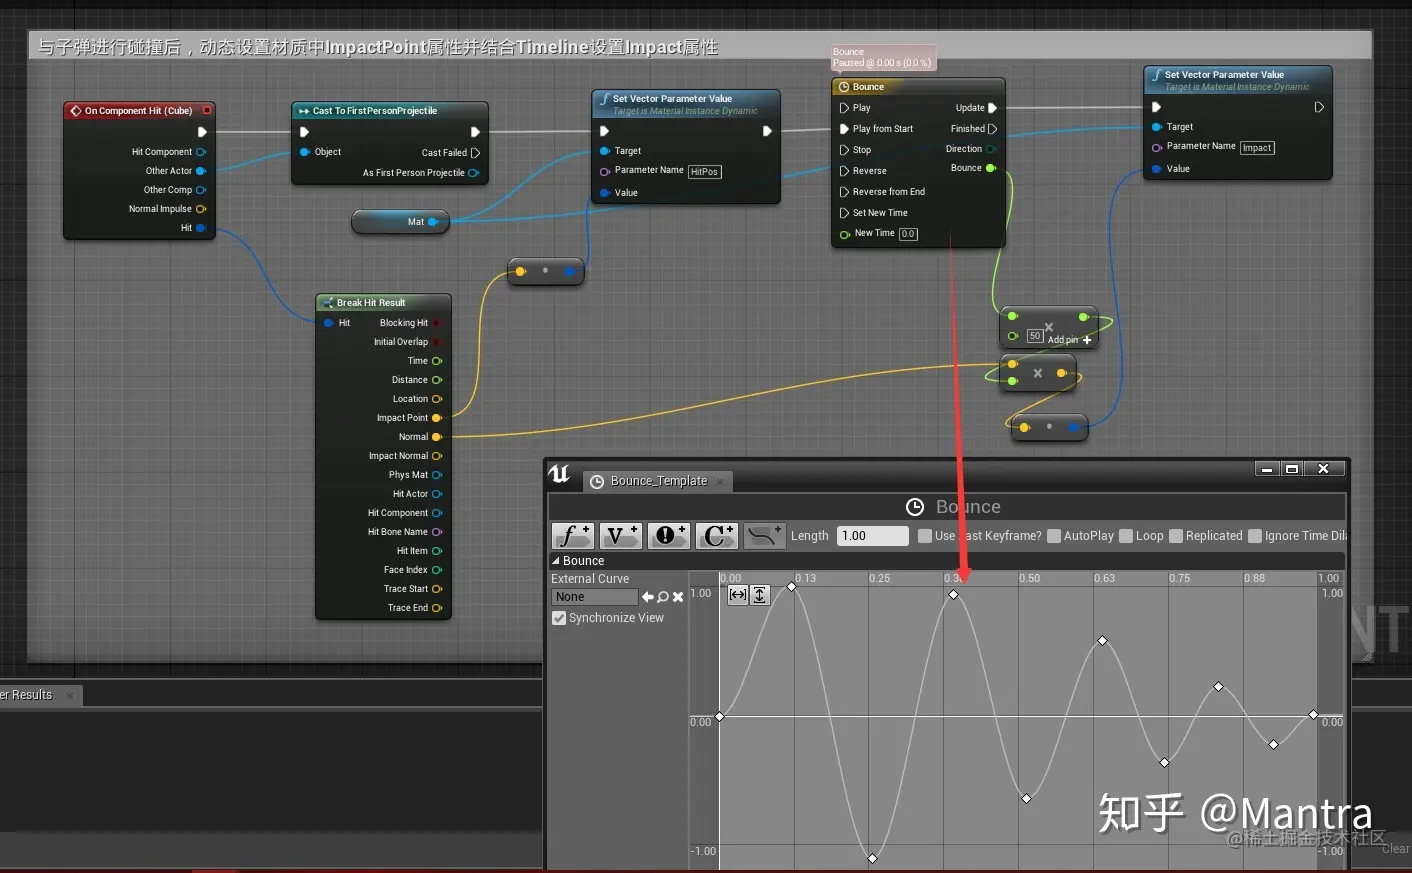Click the Impact Parameter Name field
Image resolution: width=1412 pixels, height=873 pixels.
pyautogui.click(x=1257, y=148)
